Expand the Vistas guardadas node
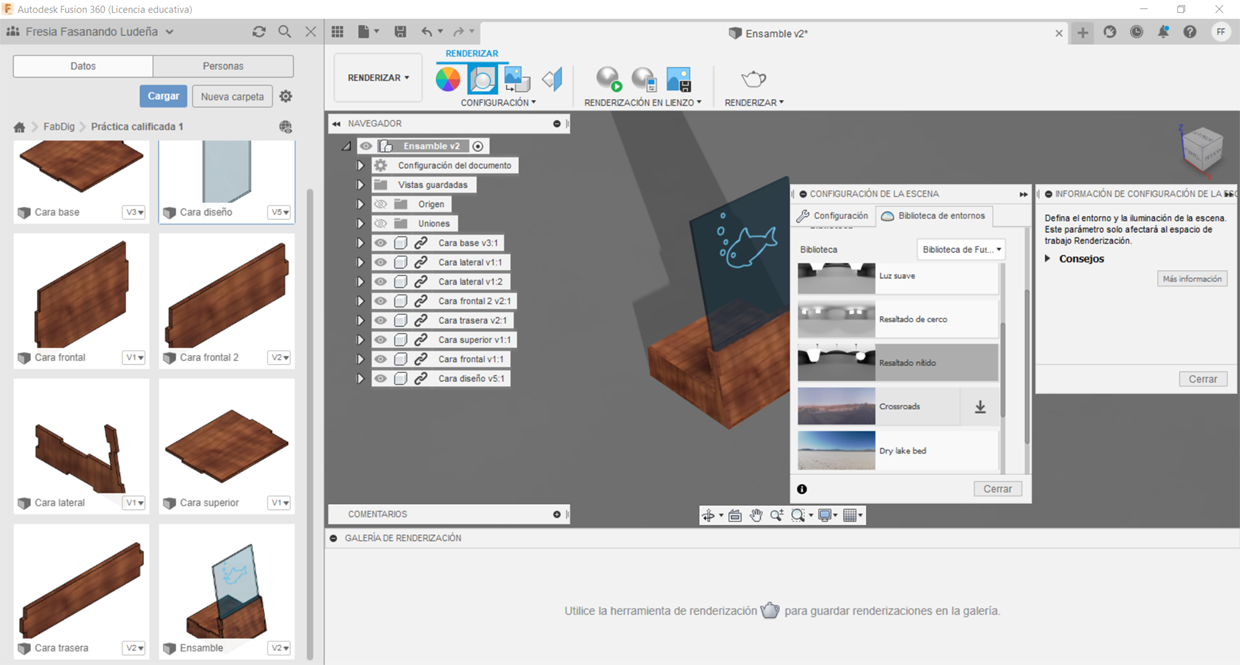The width and height of the screenshot is (1240, 665). pos(361,185)
